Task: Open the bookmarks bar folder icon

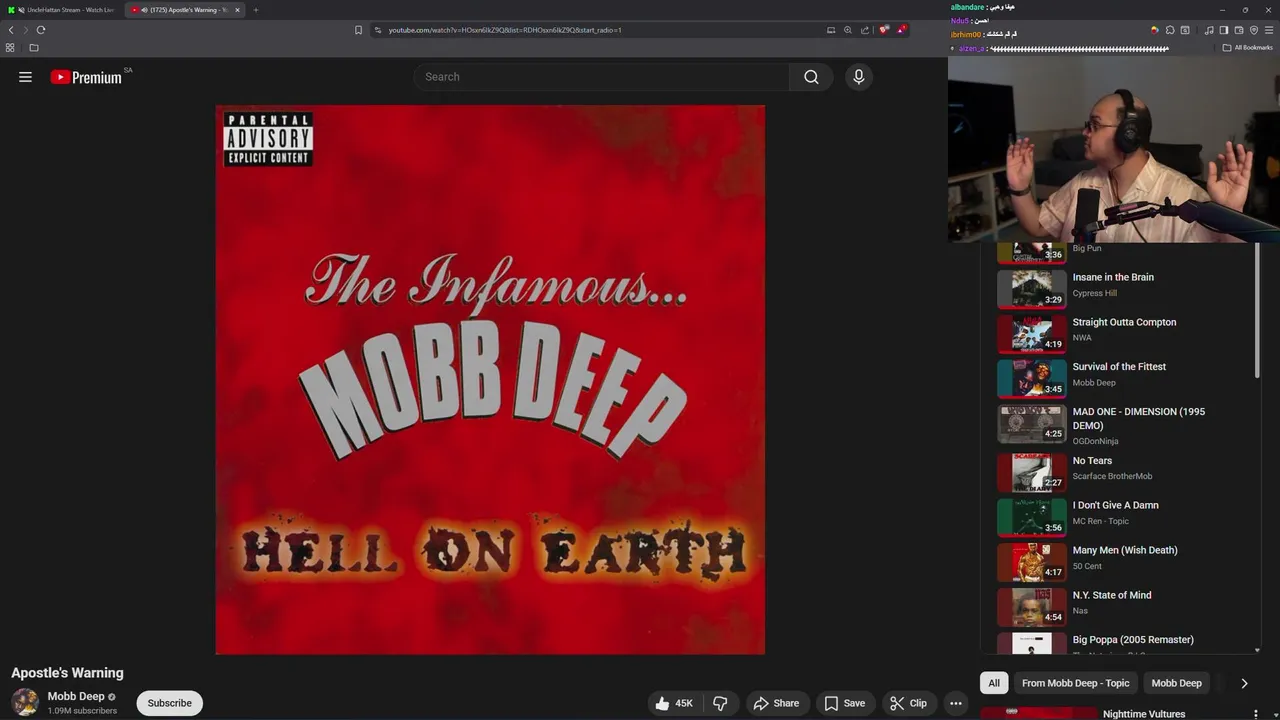Action: [34, 48]
